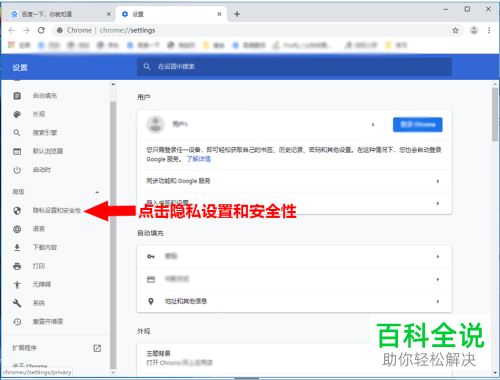Open the Theme (主题背景) row
The width and height of the screenshot is (500, 380).
[x=294, y=358]
